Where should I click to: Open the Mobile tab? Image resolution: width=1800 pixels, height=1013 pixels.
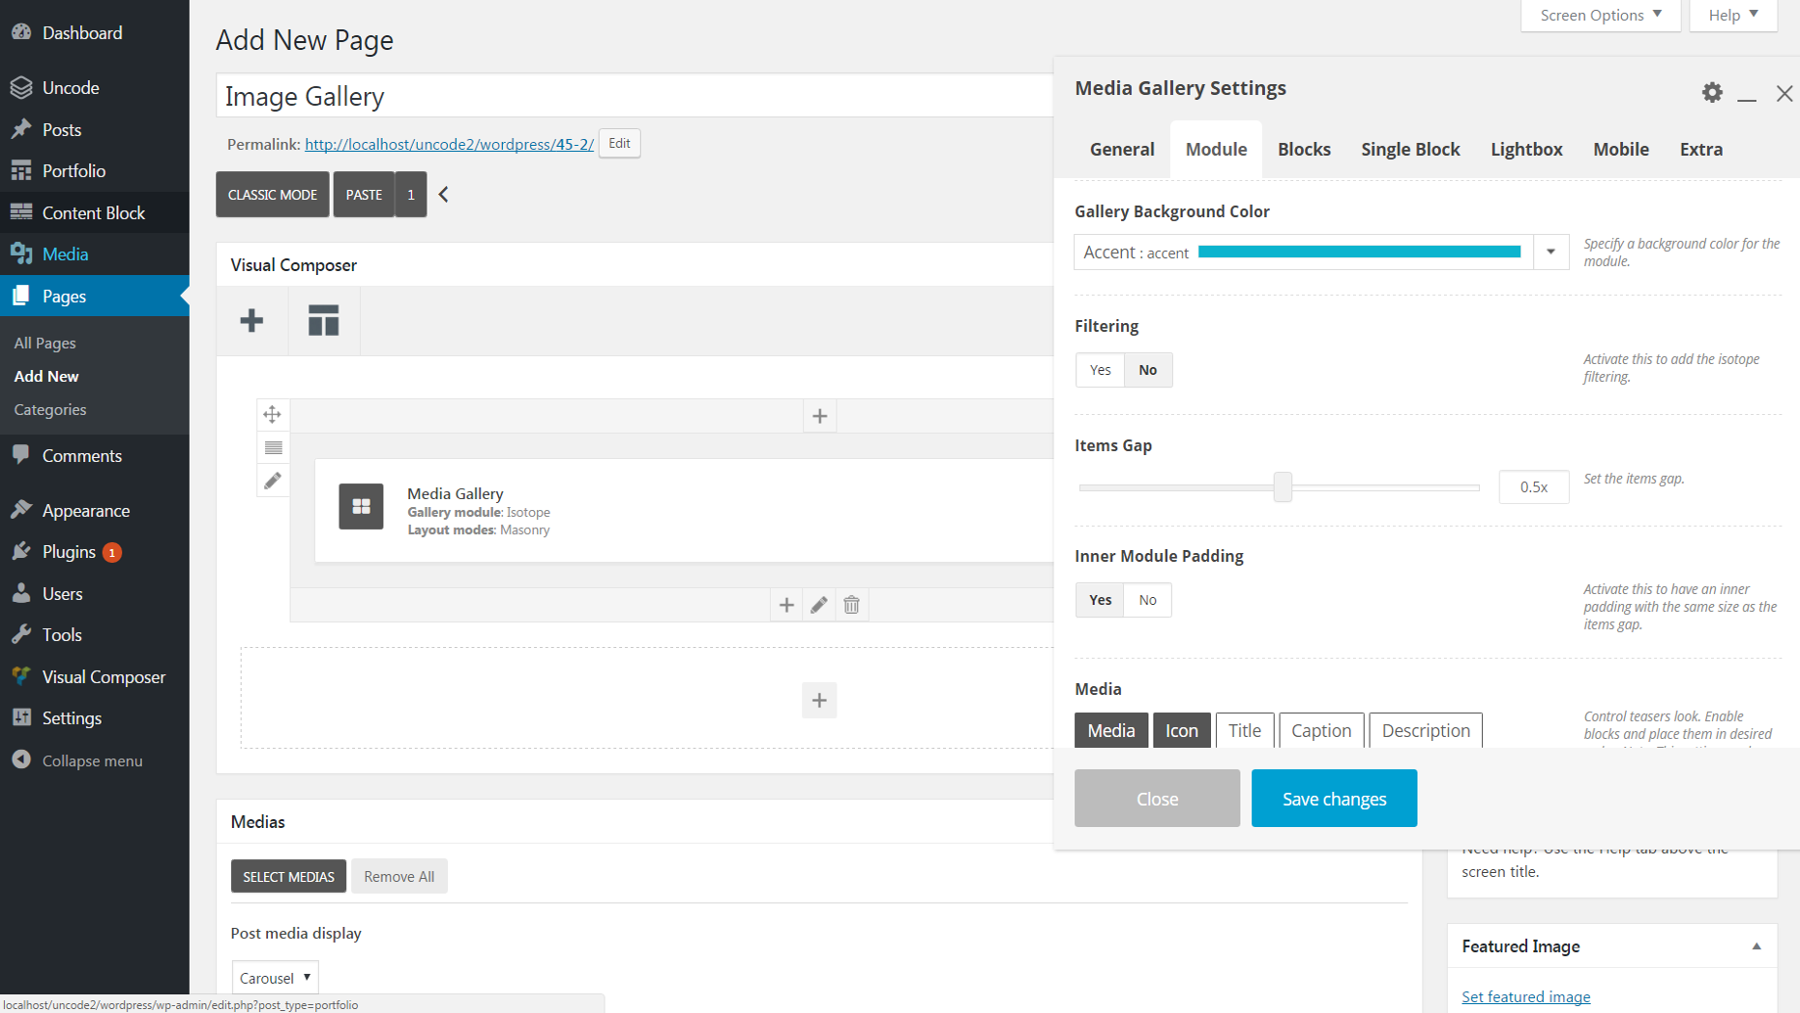click(1621, 149)
